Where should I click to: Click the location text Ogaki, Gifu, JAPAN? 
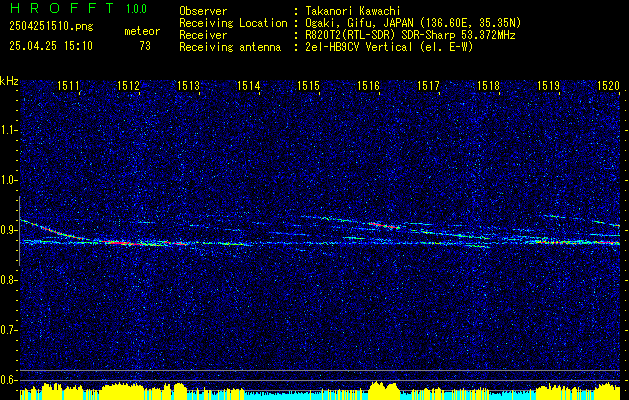pos(359,23)
